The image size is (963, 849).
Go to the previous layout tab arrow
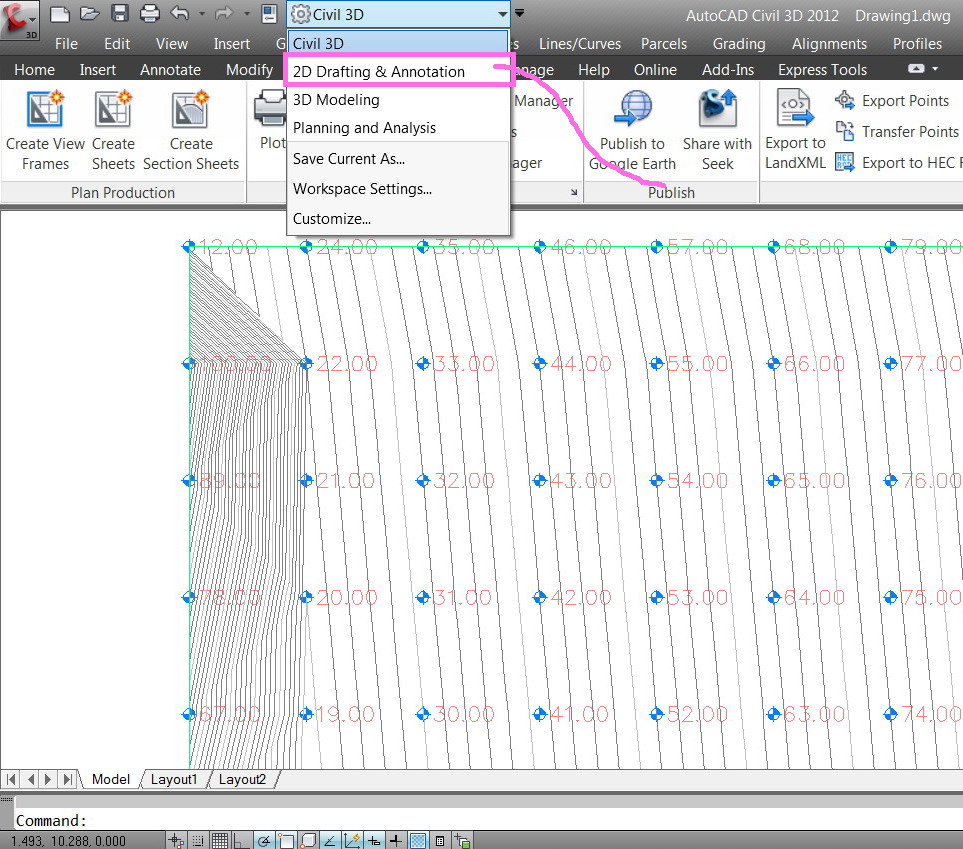(30, 780)
